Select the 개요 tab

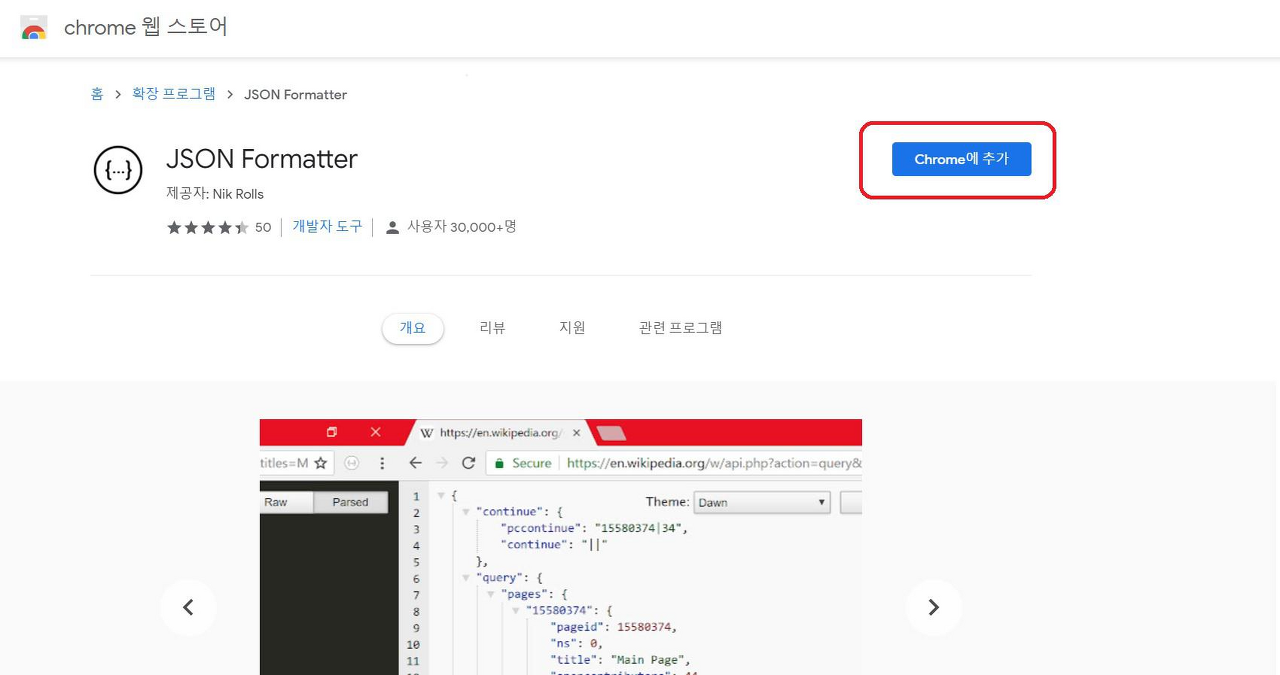[x=413, y=328]
